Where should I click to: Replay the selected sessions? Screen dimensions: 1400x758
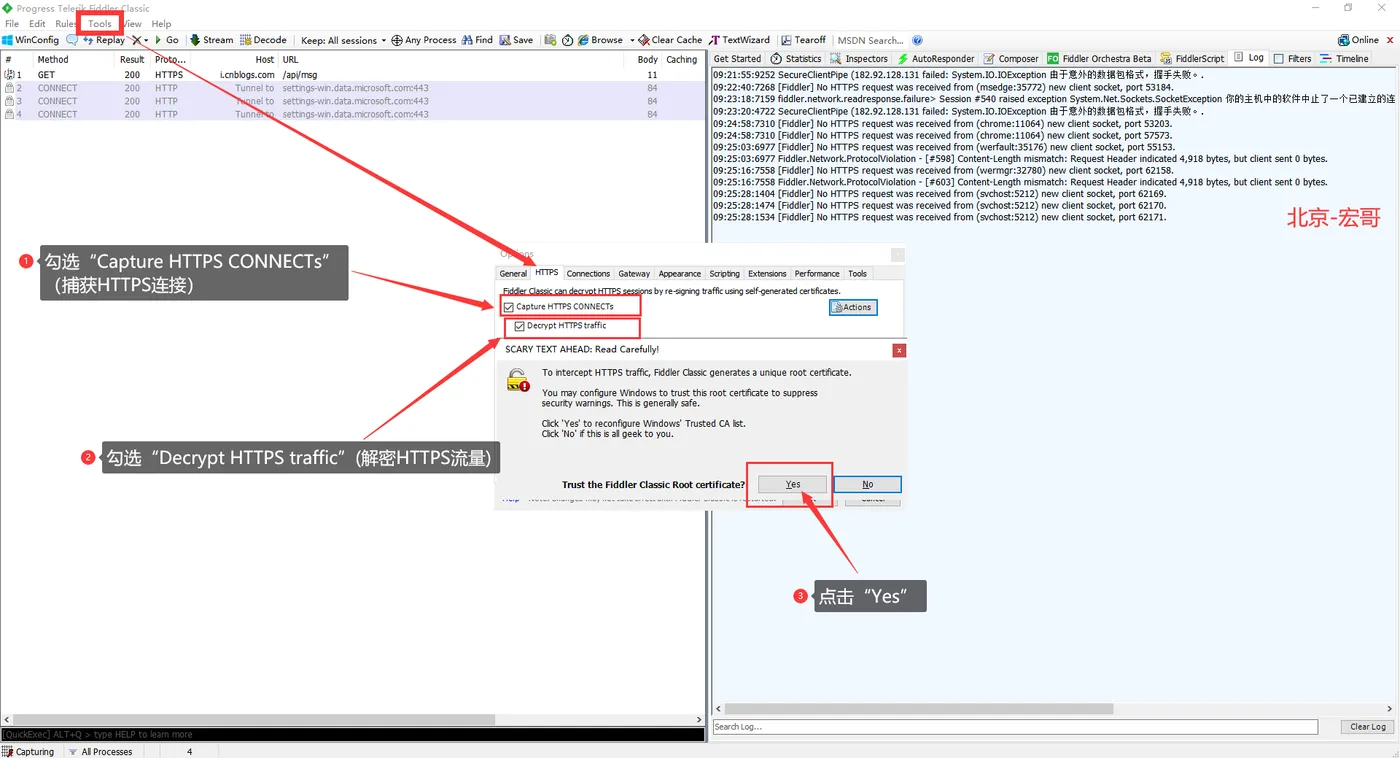tap(104, 40)
